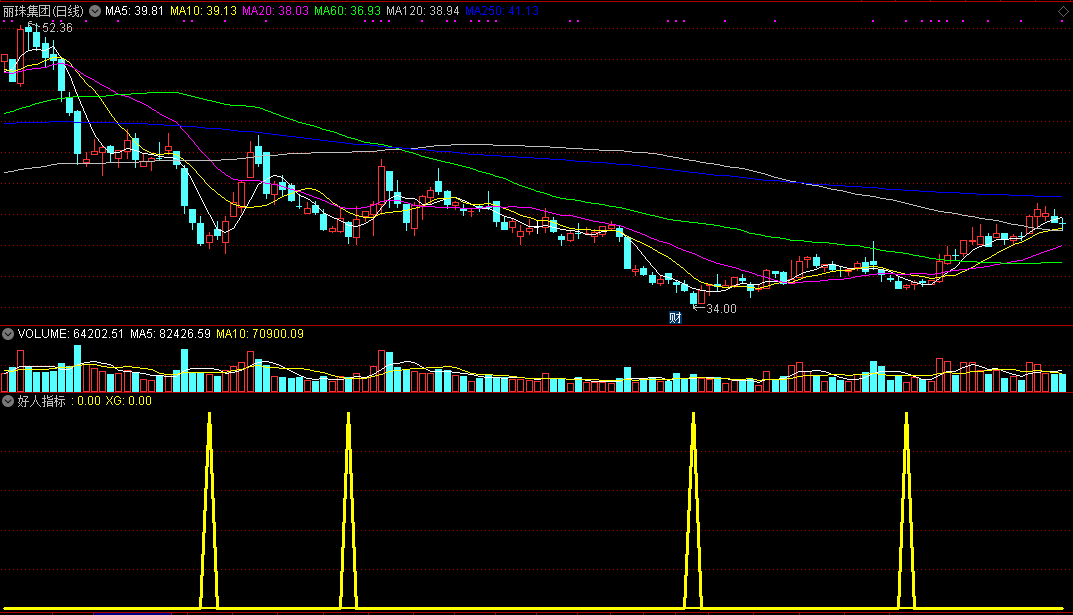Image resolution: width=1073 pixels, height=615 pixels.
Task: Select the MA10: 39.13 label
Action: [203, 11]
